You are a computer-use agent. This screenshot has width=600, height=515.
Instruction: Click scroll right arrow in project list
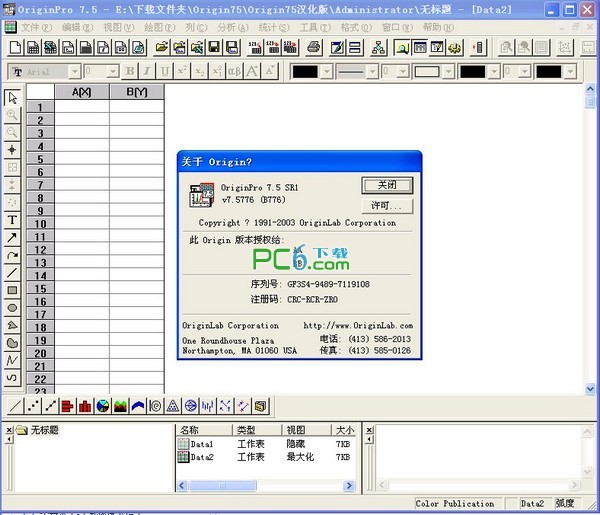pos(349,486)
